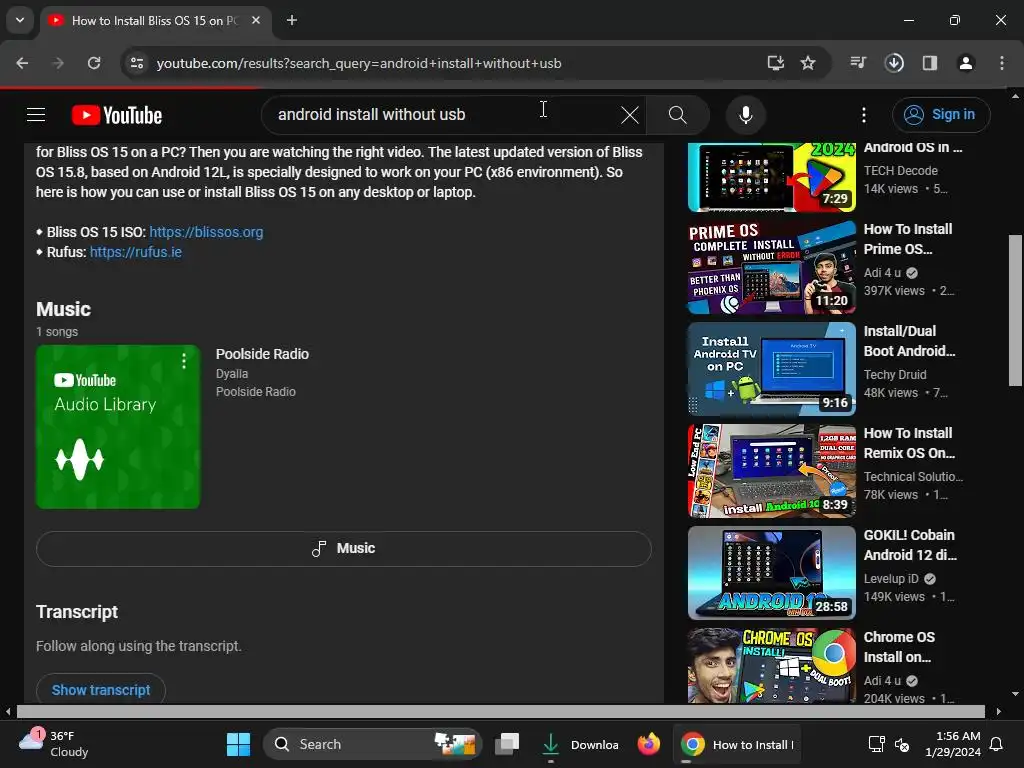Open the taskbar clock showing 1:56 AM

pos(953,744)
